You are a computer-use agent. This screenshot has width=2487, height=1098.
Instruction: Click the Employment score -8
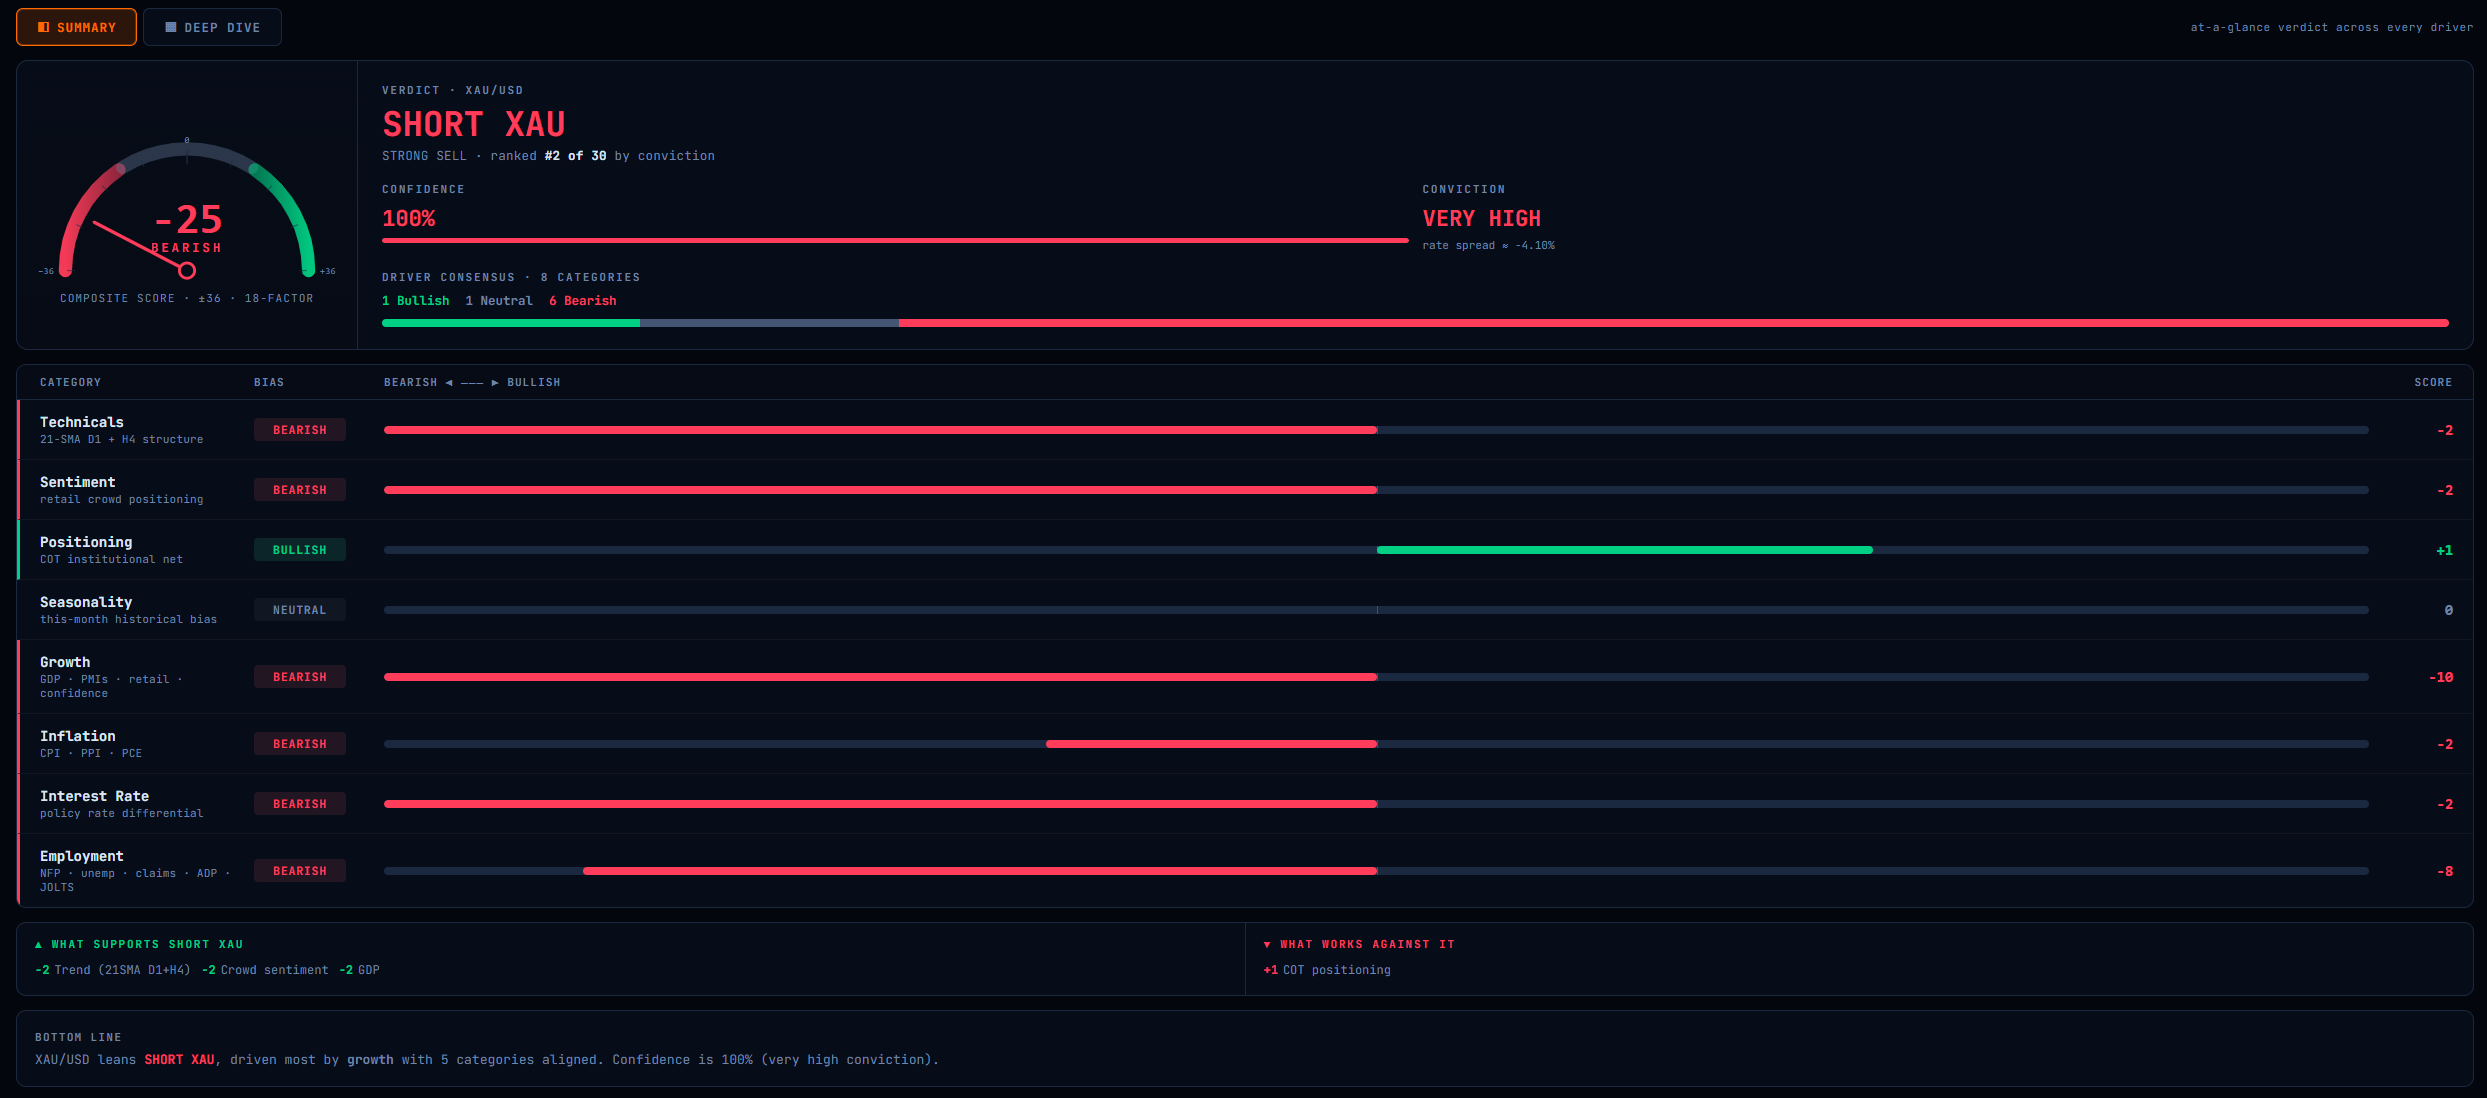click(x=2445, y=871)
